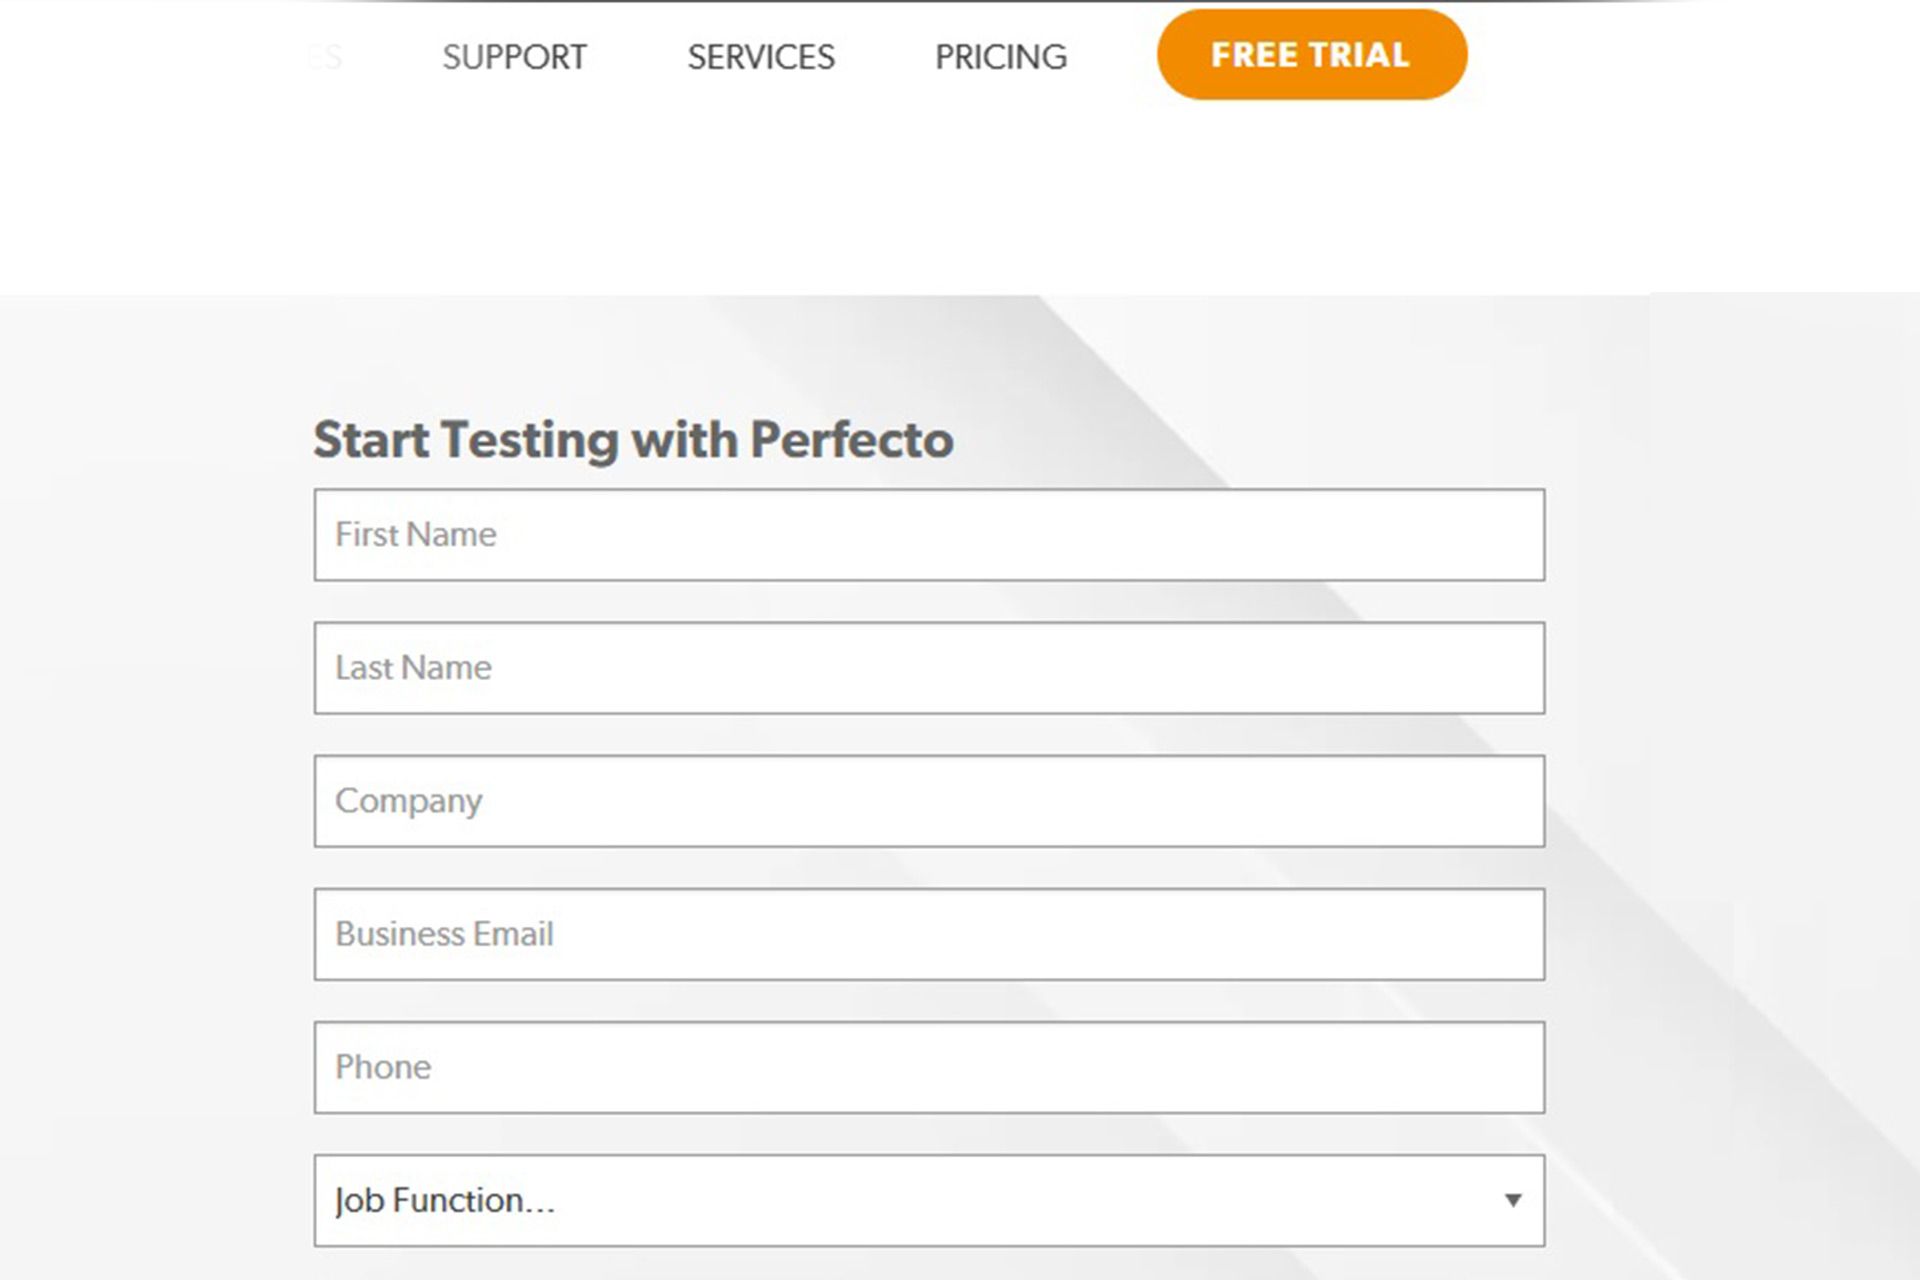Screen dimensions: 1920x1280
Task: Click the Job Function dropdown arrow
Action: pos(1513,1200)
